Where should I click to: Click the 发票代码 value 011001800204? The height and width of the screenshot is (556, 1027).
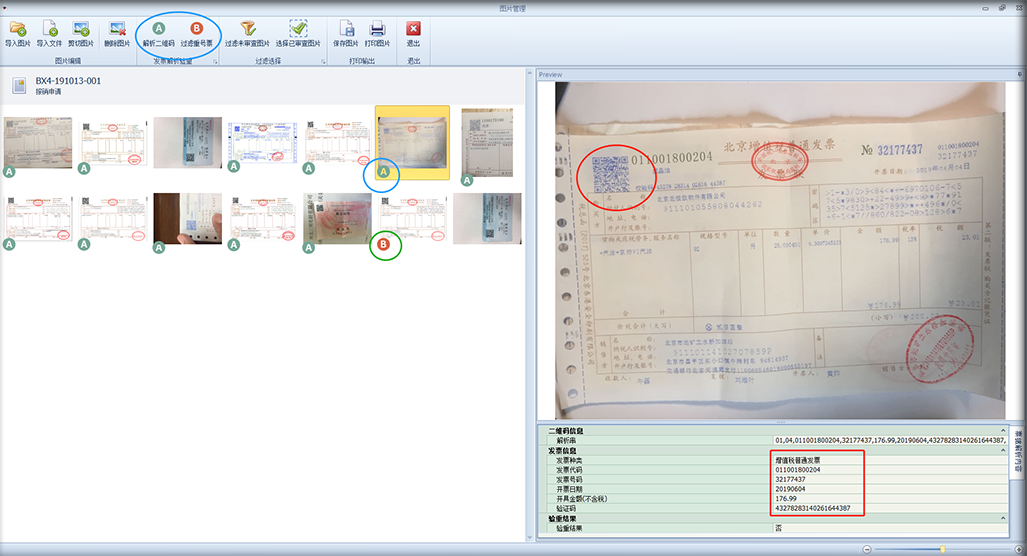point(798,470)
